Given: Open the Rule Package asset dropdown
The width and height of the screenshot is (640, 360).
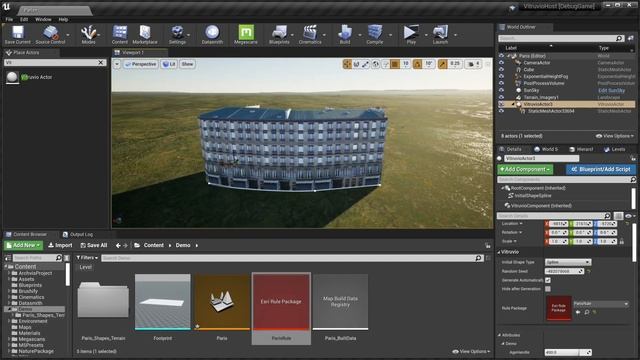Looking at the screenshot, I should (600, 304).
